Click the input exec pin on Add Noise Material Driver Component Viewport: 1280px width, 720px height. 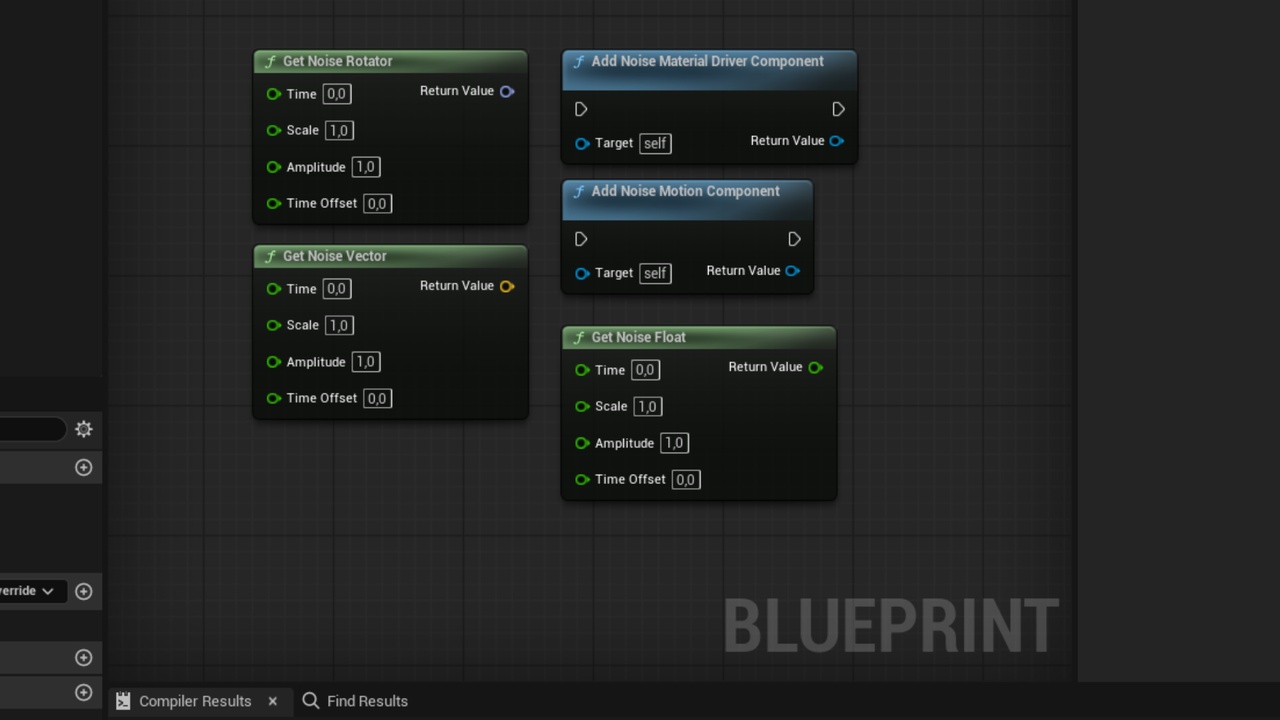(581, 109)
